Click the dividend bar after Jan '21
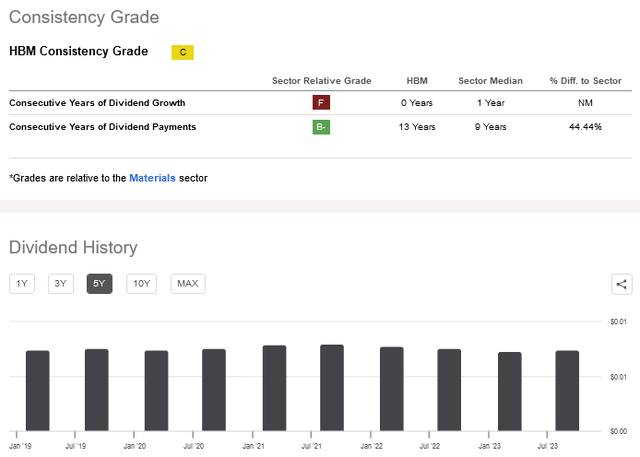Screen dimensions: 640x457 tap(274, 388)
